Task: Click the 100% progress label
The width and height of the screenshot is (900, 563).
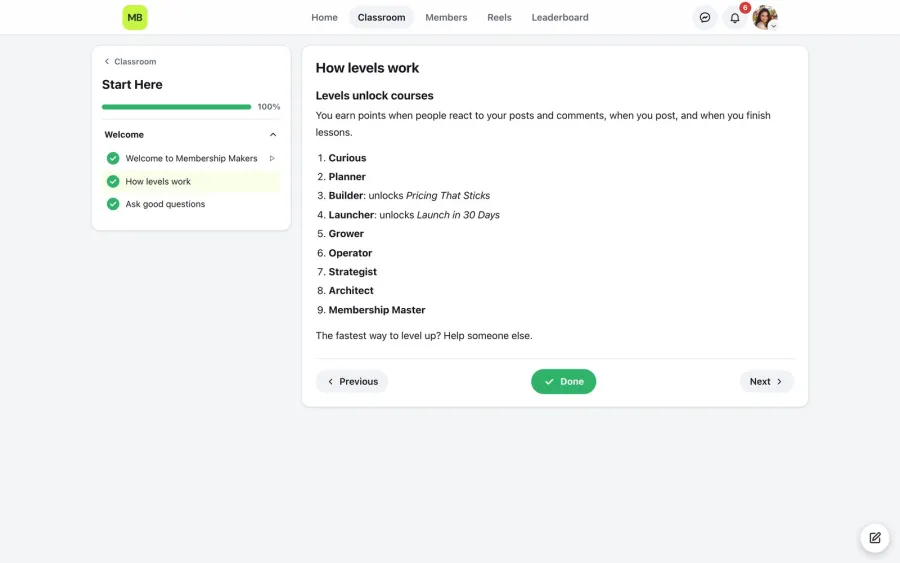Action: pyautogui.click(x=269, y=107)
